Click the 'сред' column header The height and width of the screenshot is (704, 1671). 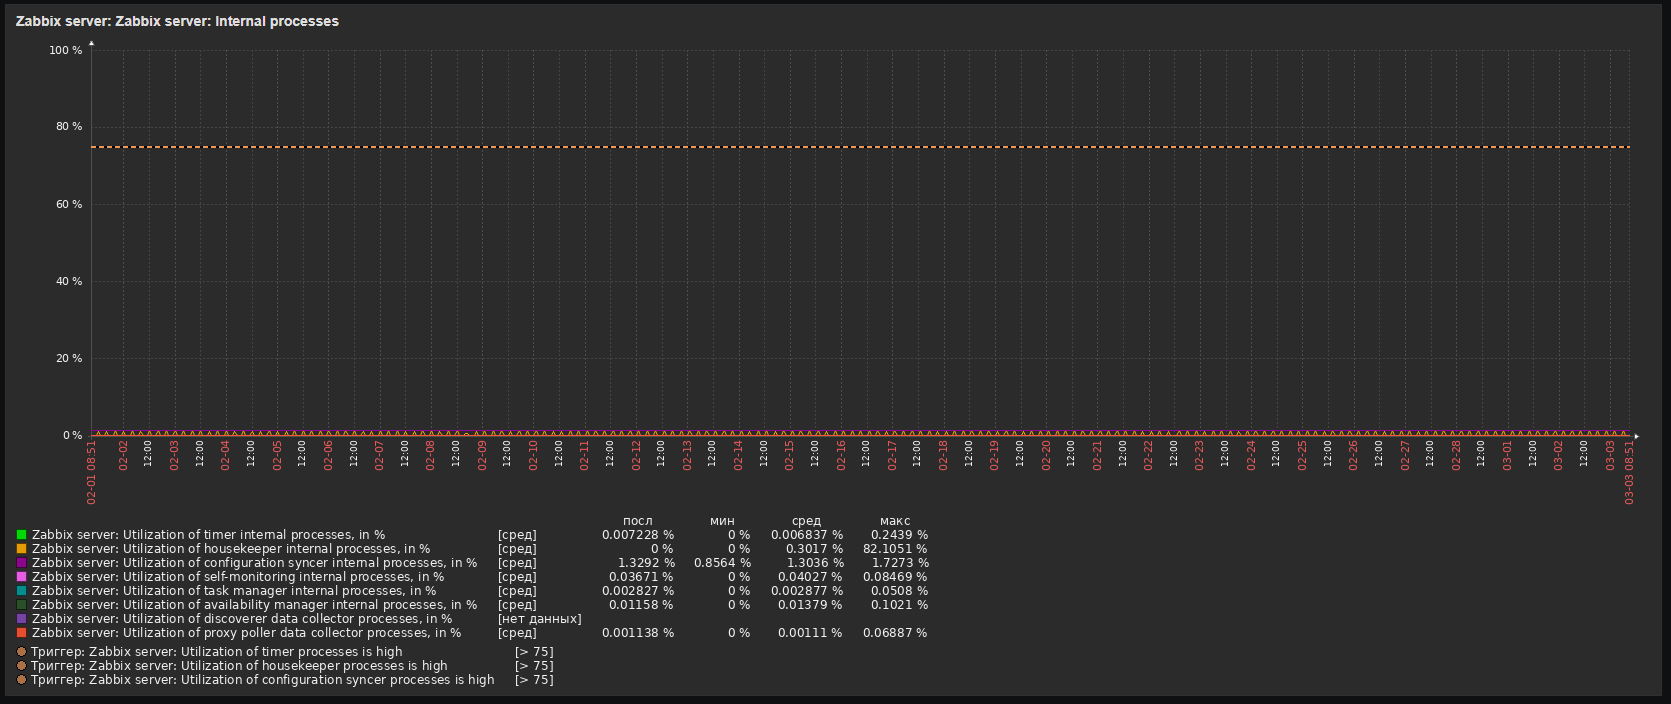click(x=806, y=521)
